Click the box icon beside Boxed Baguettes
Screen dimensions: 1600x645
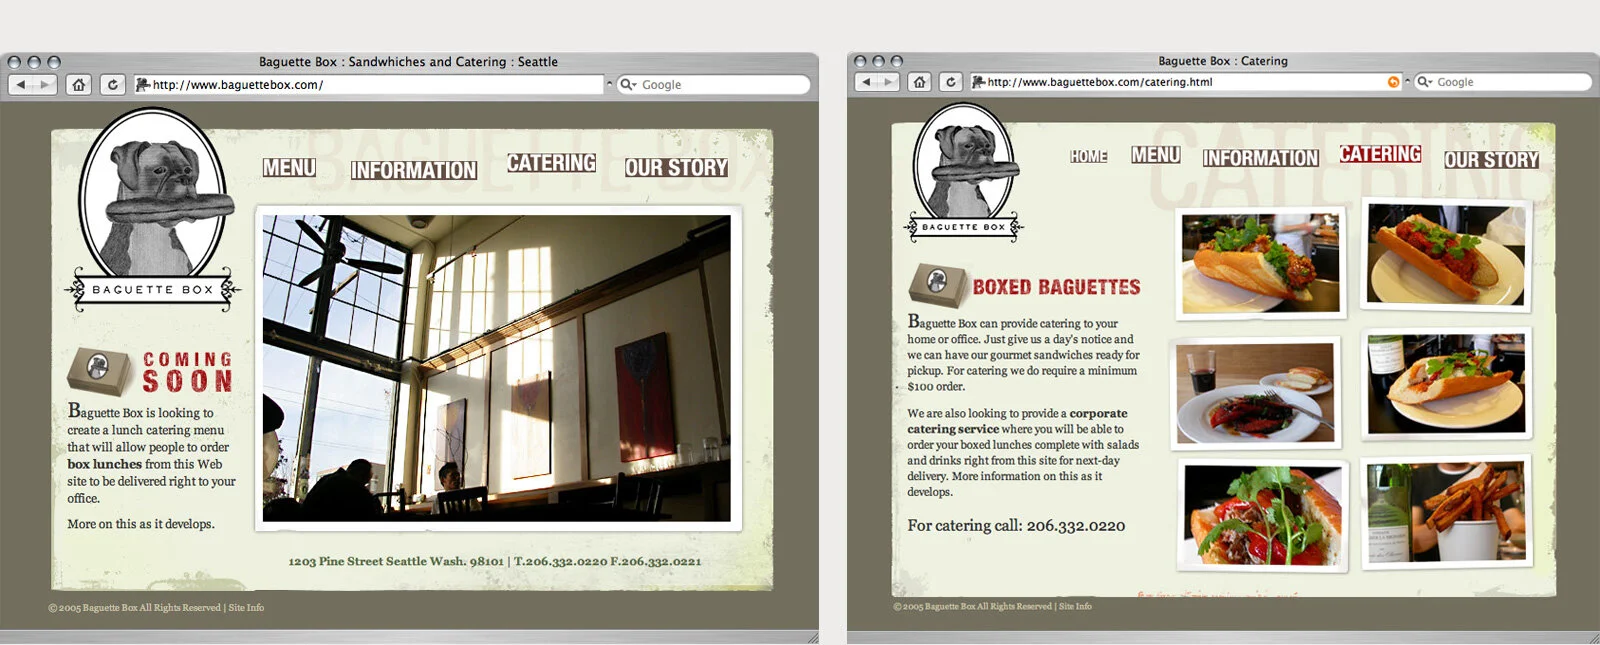(x=938, y=285)
